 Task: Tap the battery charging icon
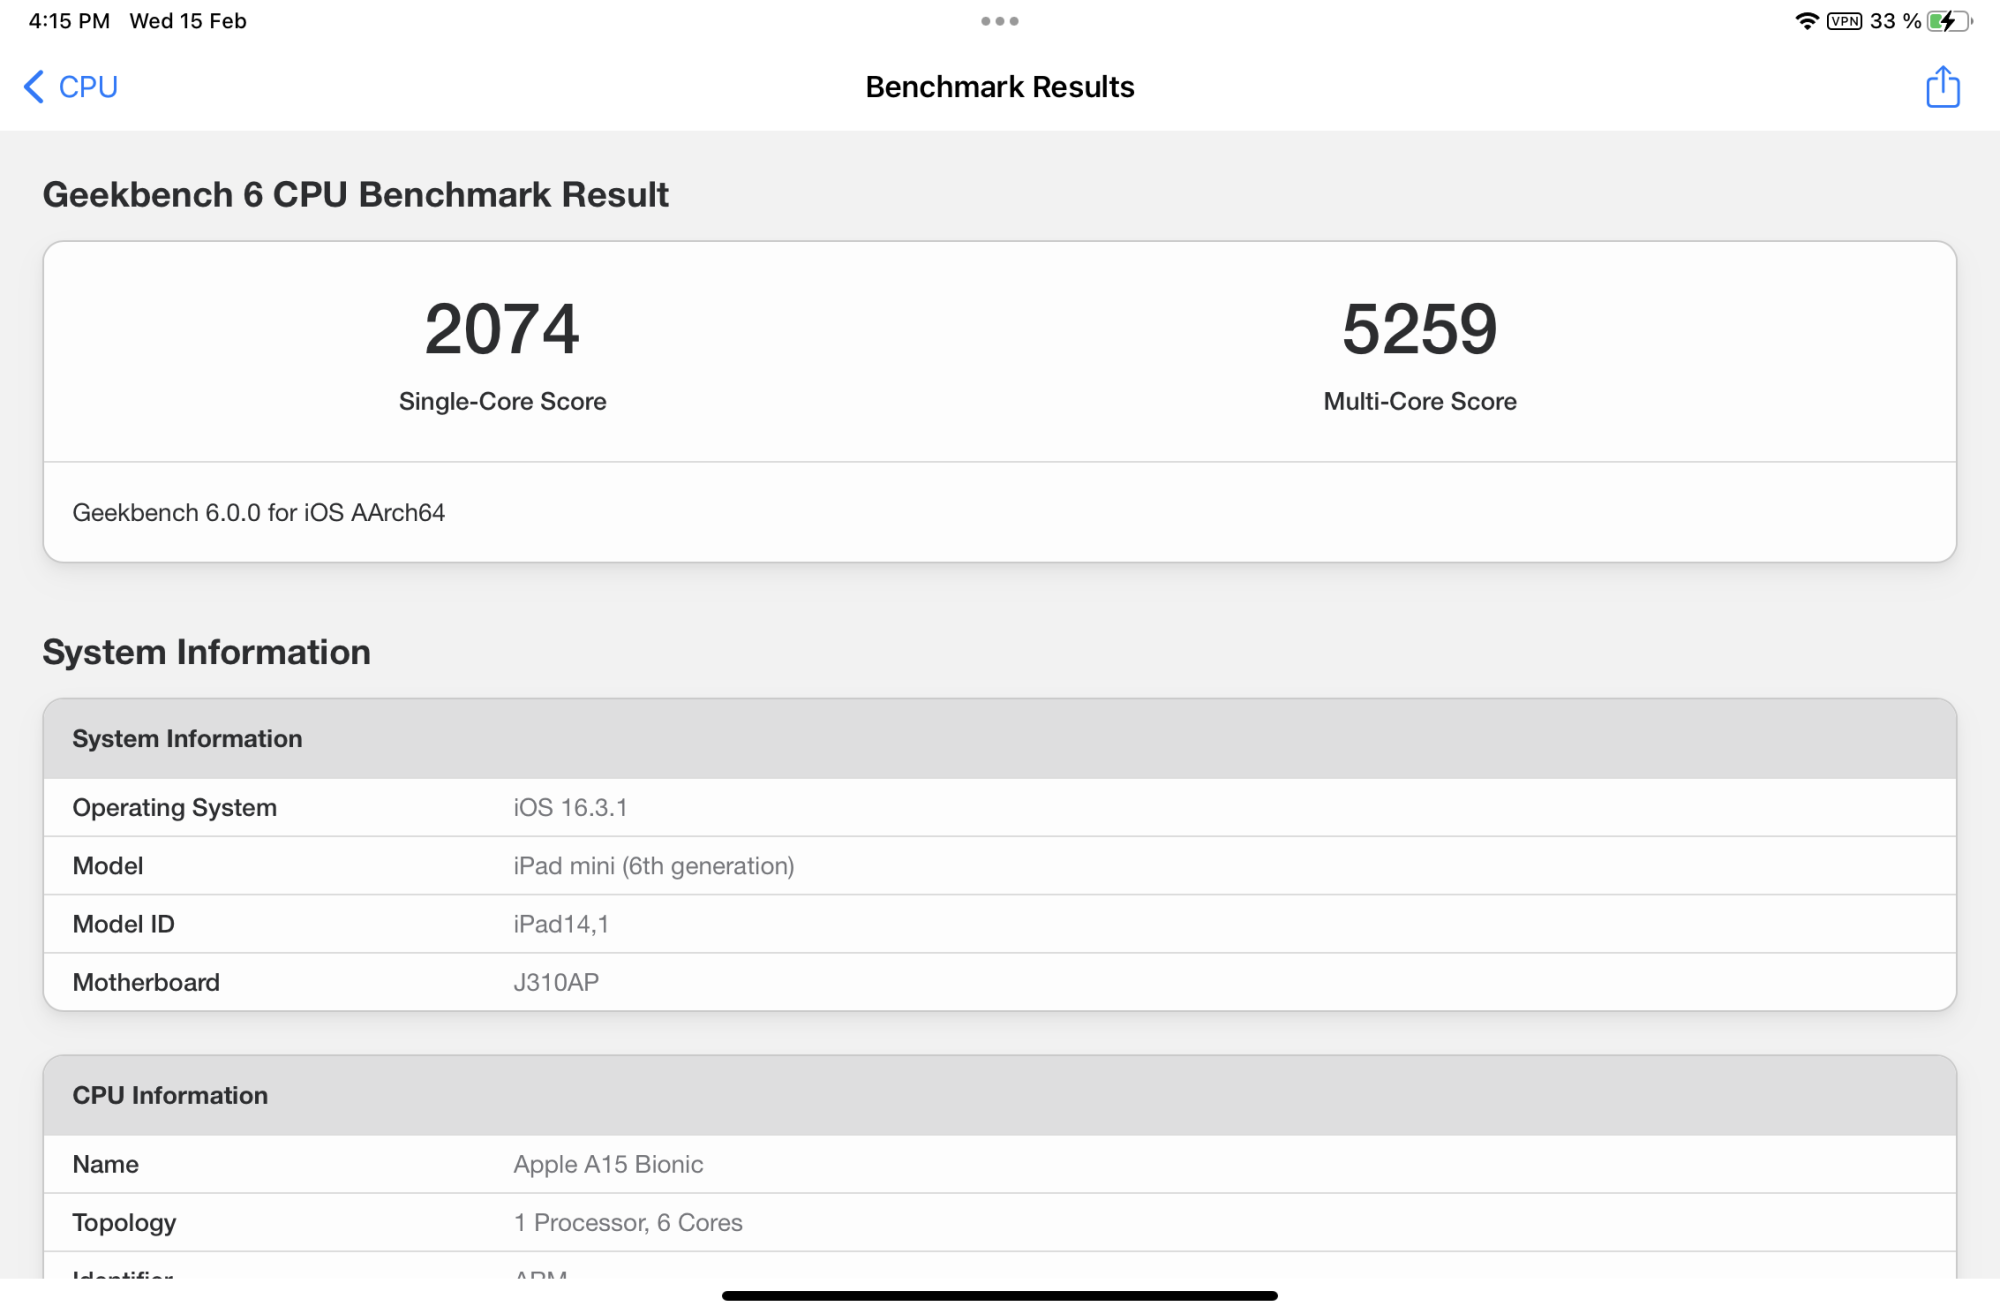click(x=1947, y=21)
